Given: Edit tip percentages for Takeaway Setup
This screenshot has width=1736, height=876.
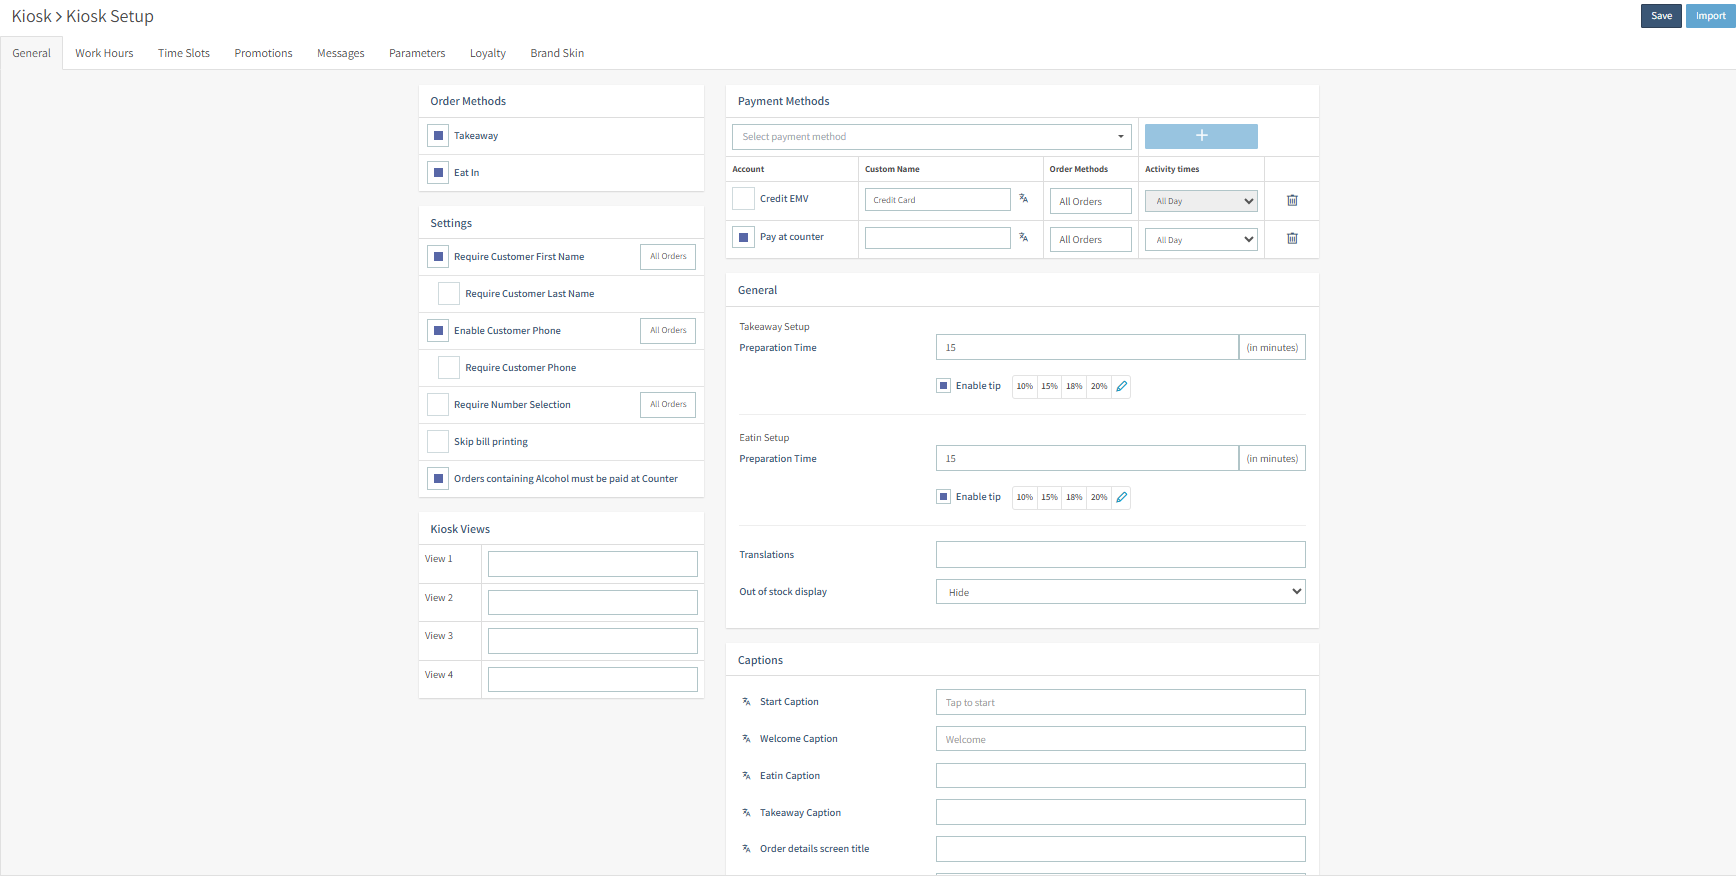Looking at the screenshot, I should [1121, 386].
